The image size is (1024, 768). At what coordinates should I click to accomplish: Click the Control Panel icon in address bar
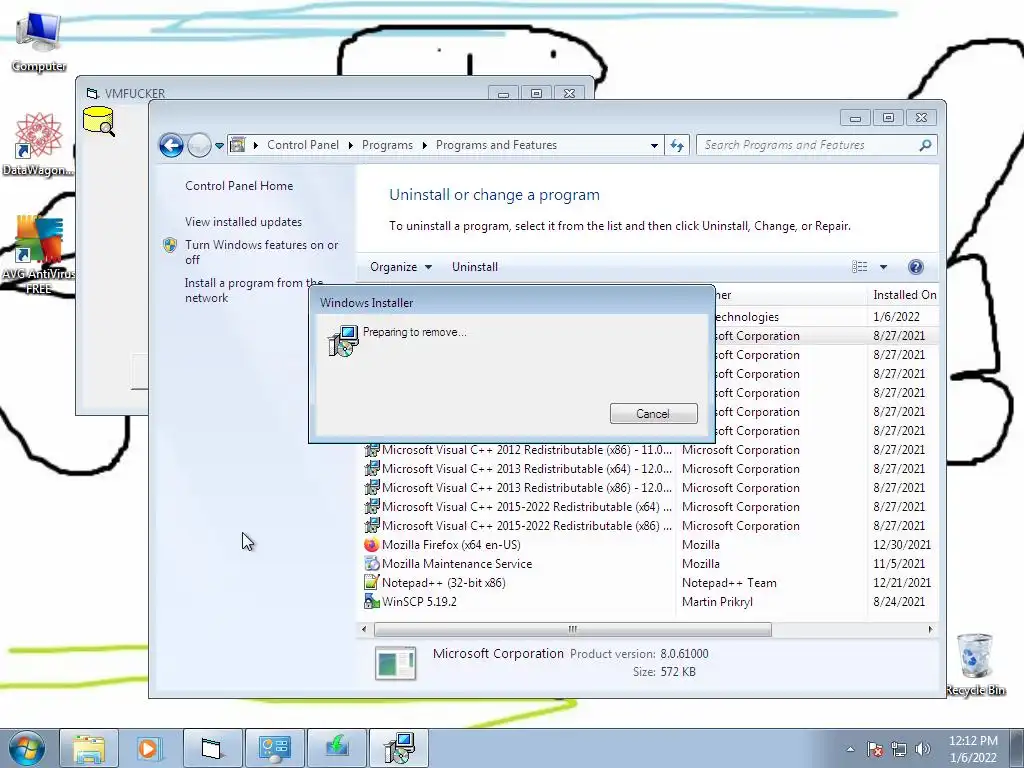(x=238, y=145)
